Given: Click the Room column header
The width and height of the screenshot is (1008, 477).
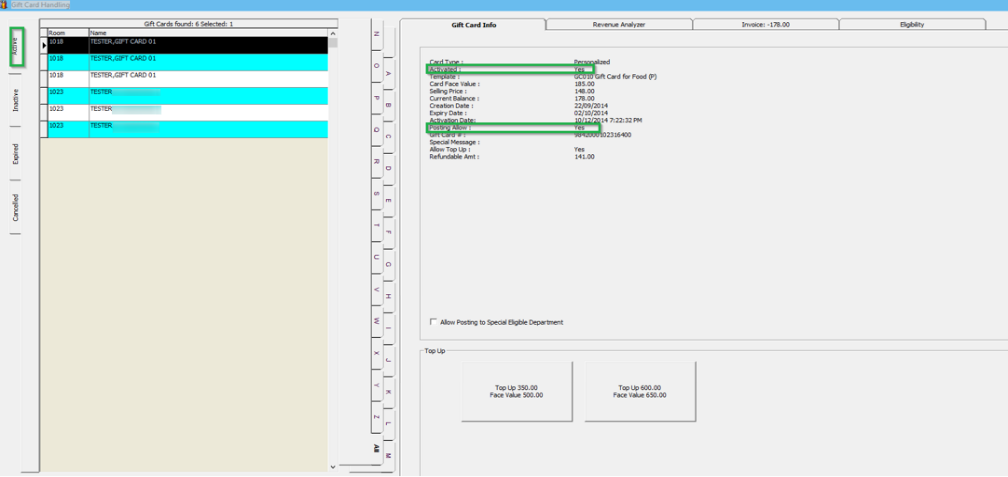Looking at the screenshot, I should pos(68,32).
